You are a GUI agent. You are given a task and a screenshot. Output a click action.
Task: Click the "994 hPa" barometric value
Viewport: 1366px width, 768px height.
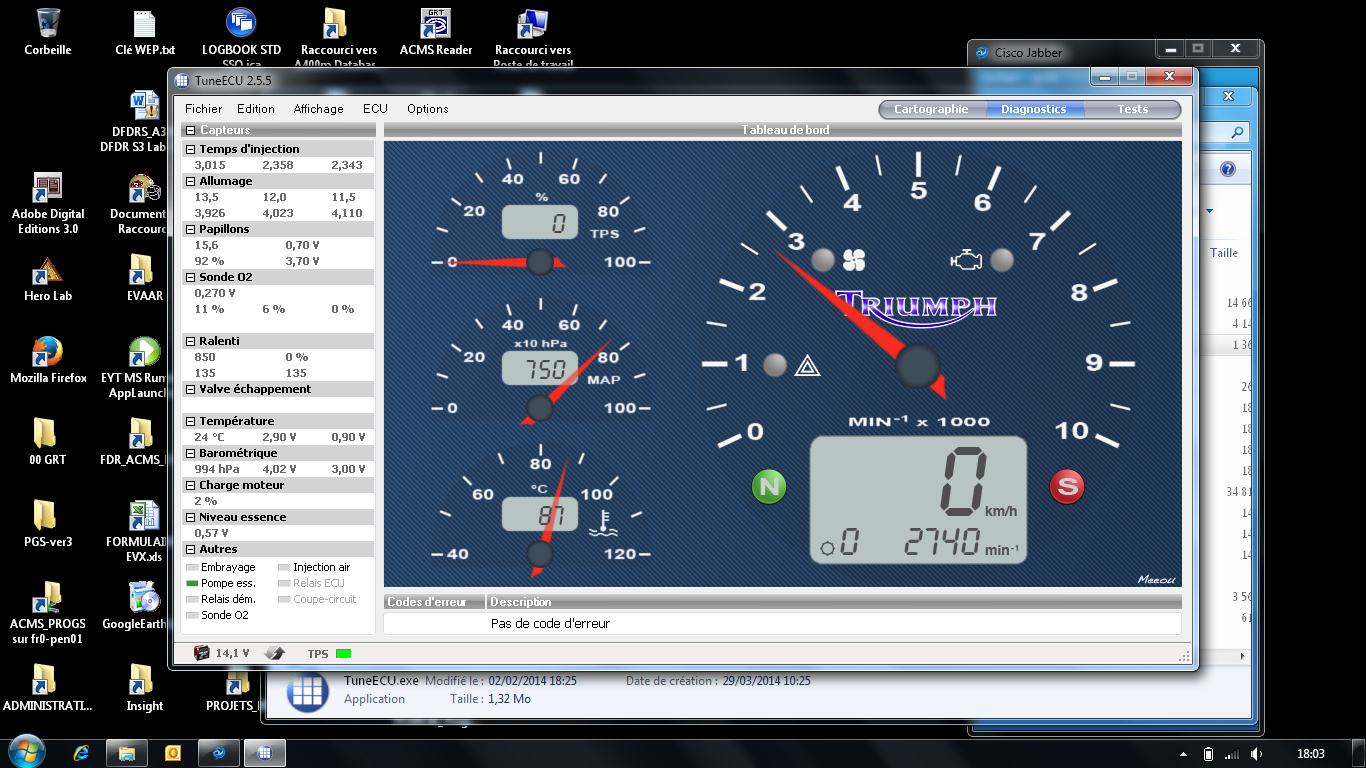pos(217,469)
